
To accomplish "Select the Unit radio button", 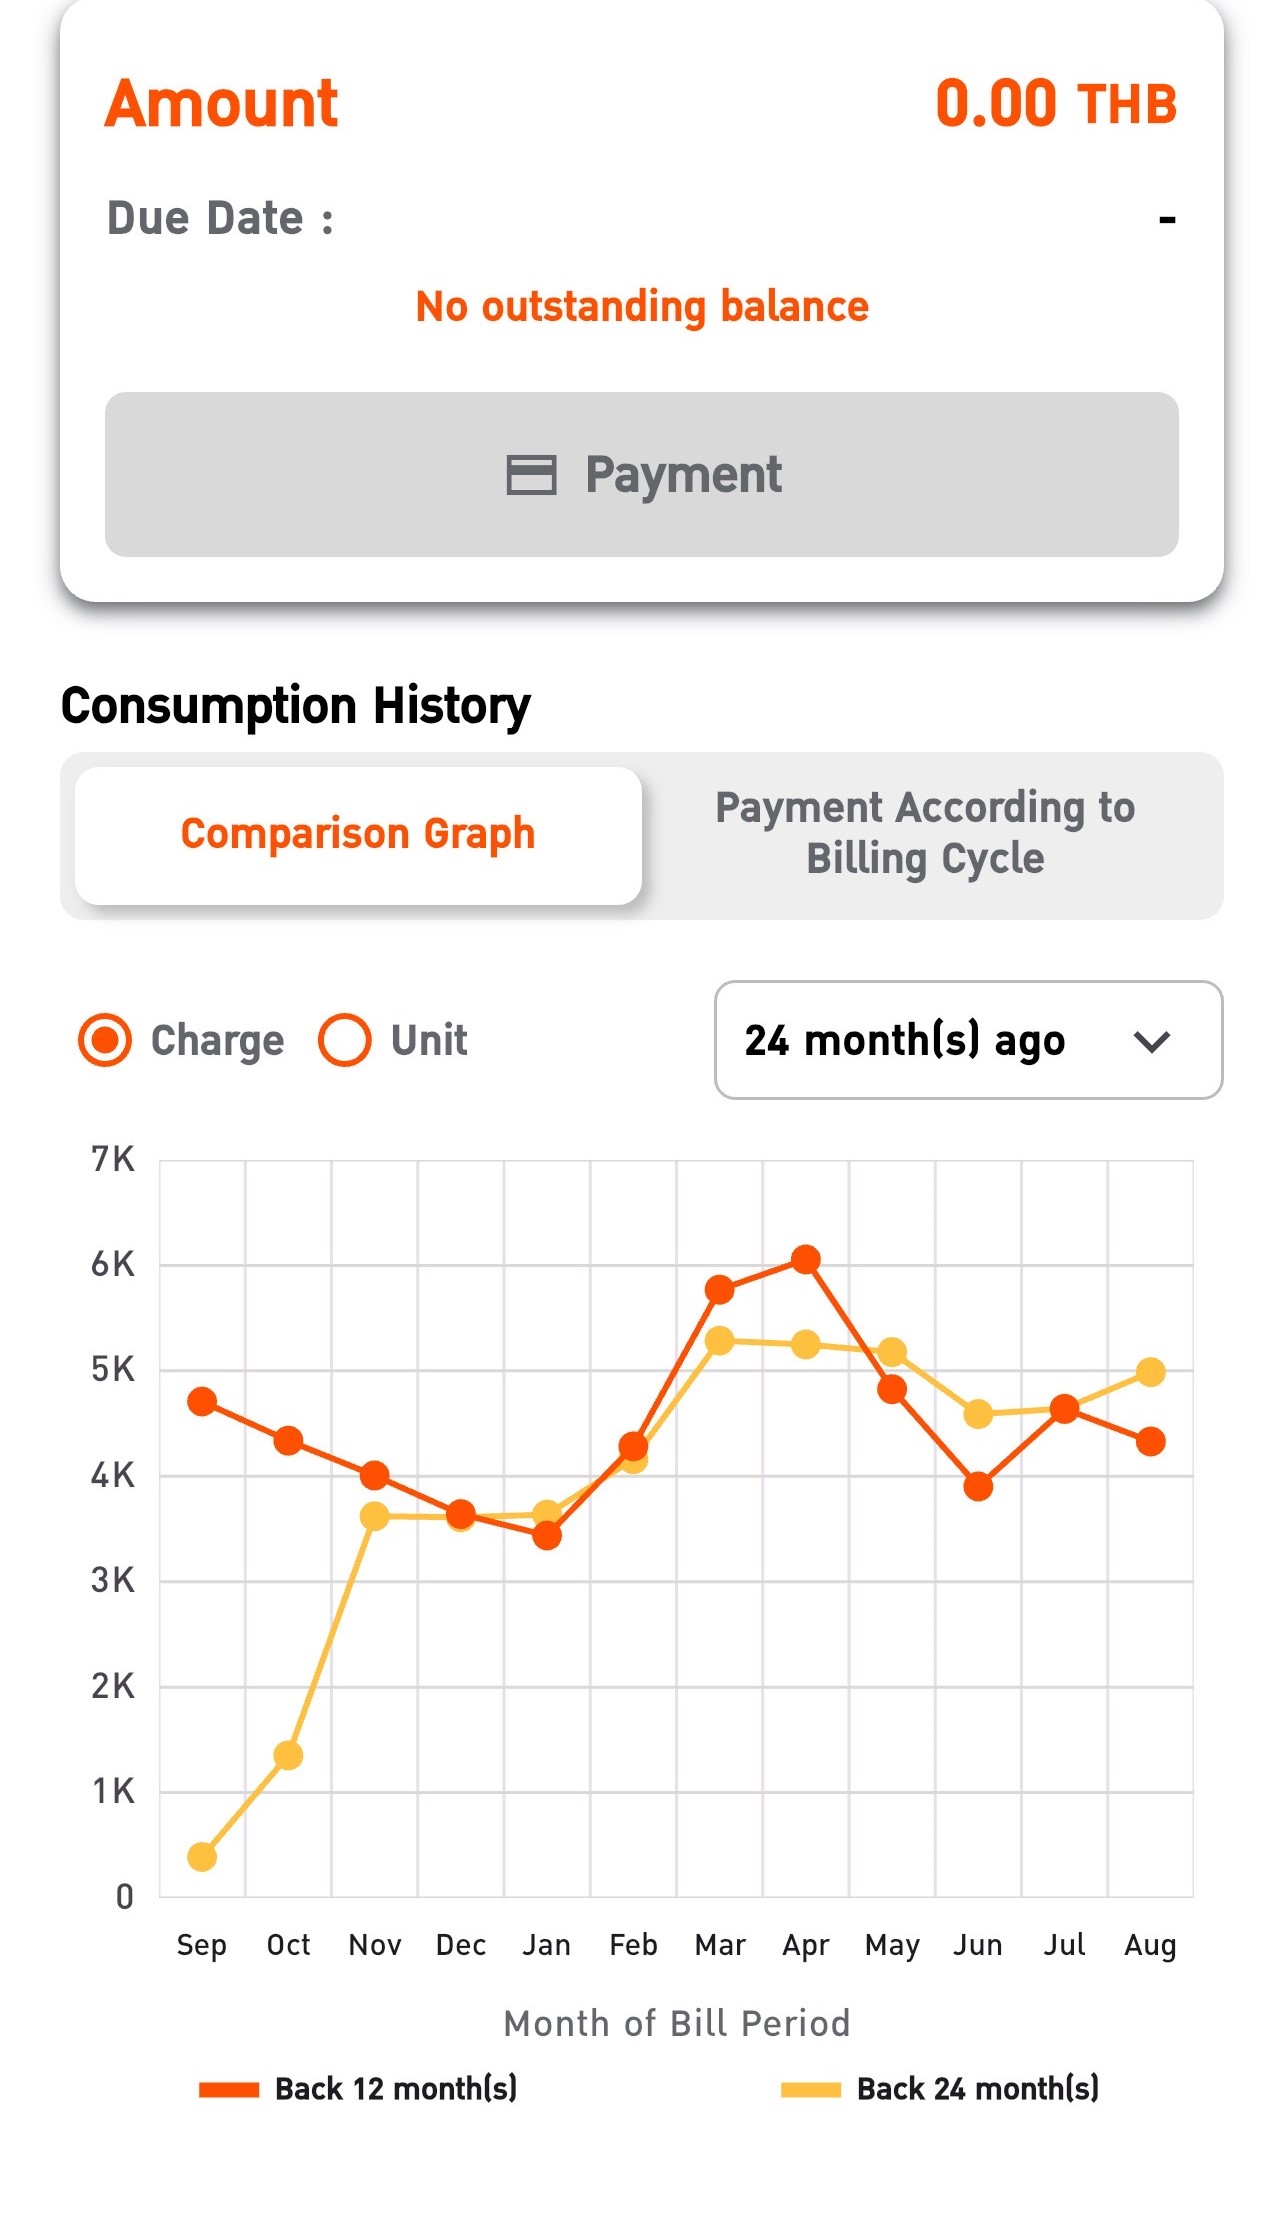I will coord(345,1040).
